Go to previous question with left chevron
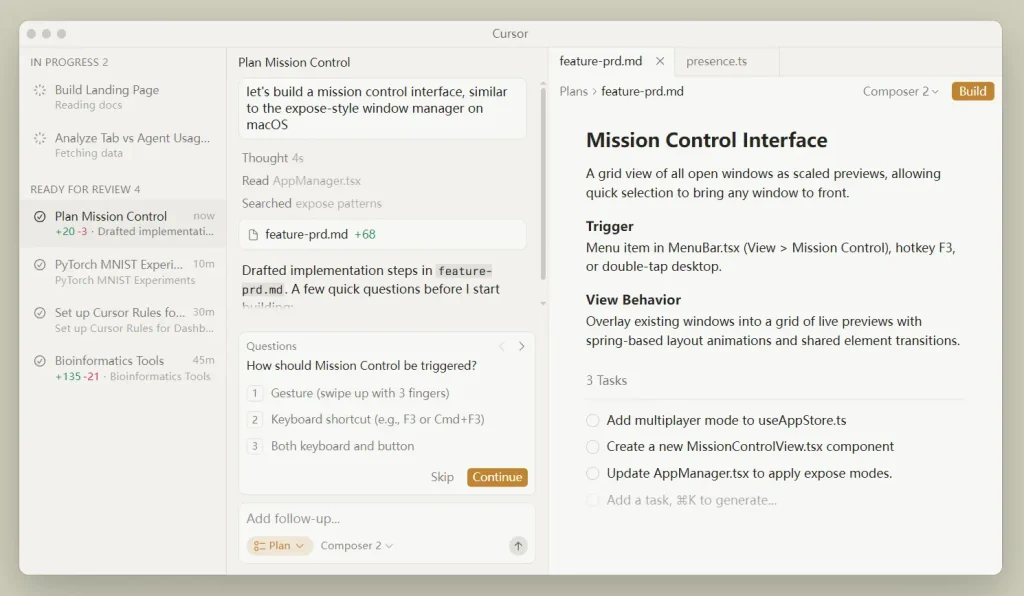 [x=502, y=346]
